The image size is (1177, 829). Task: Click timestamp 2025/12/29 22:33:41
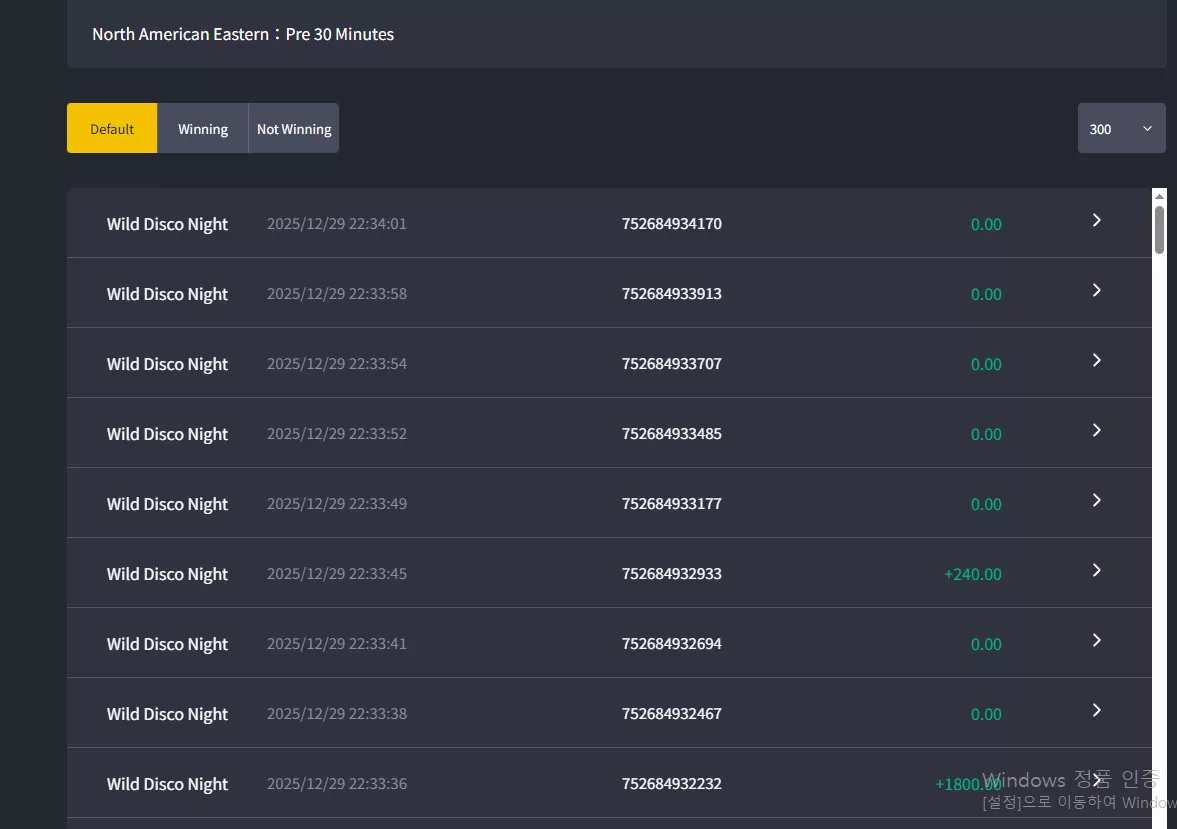pyautogui.click(x=336, y=644)
